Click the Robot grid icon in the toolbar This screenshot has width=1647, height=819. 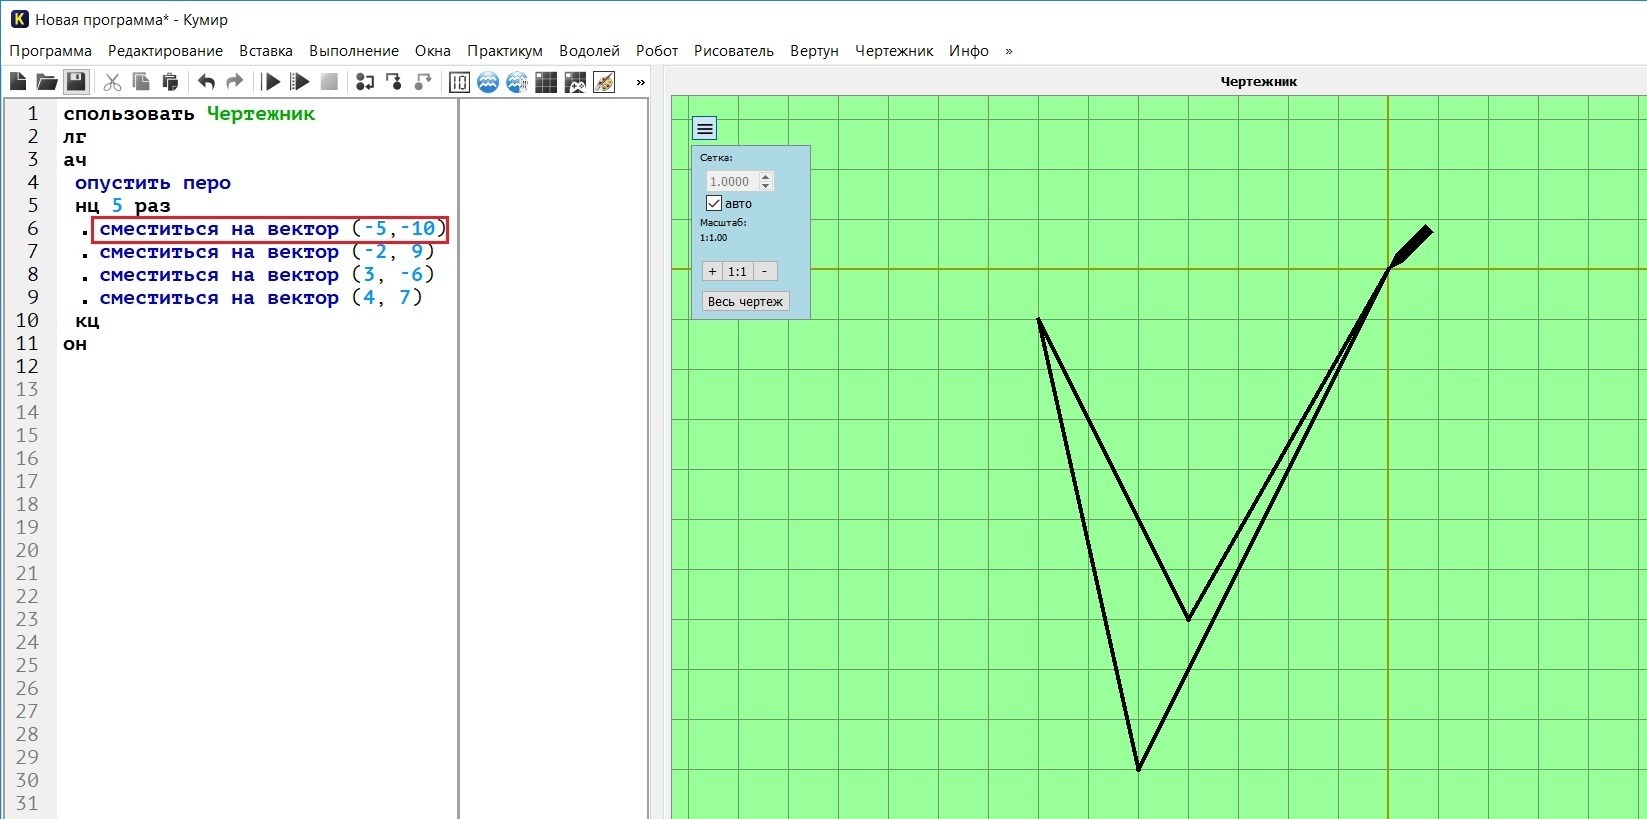click(546, 82)
